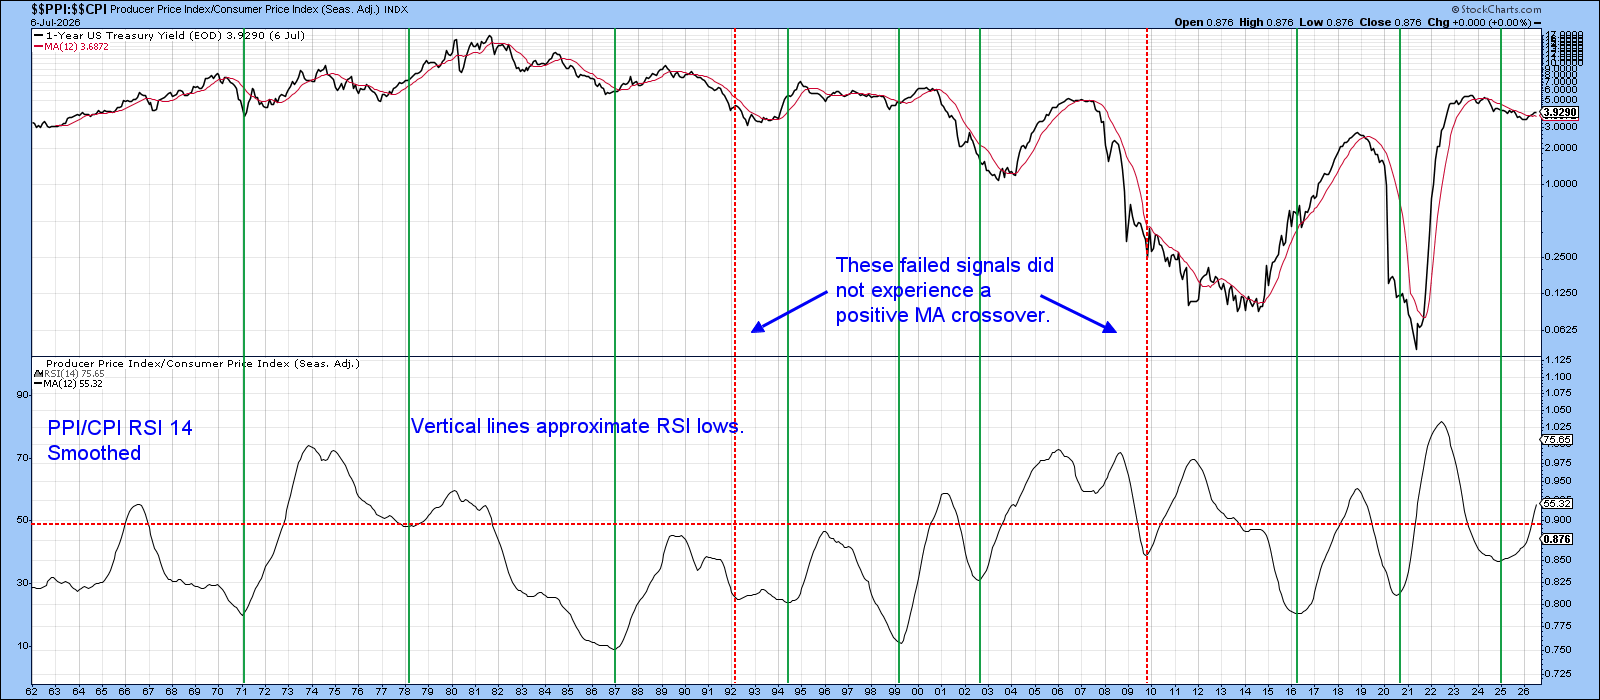The image size is (1600, 700).
Task: Click the 'High 0.876' value in header
Action: (1267, 22)
